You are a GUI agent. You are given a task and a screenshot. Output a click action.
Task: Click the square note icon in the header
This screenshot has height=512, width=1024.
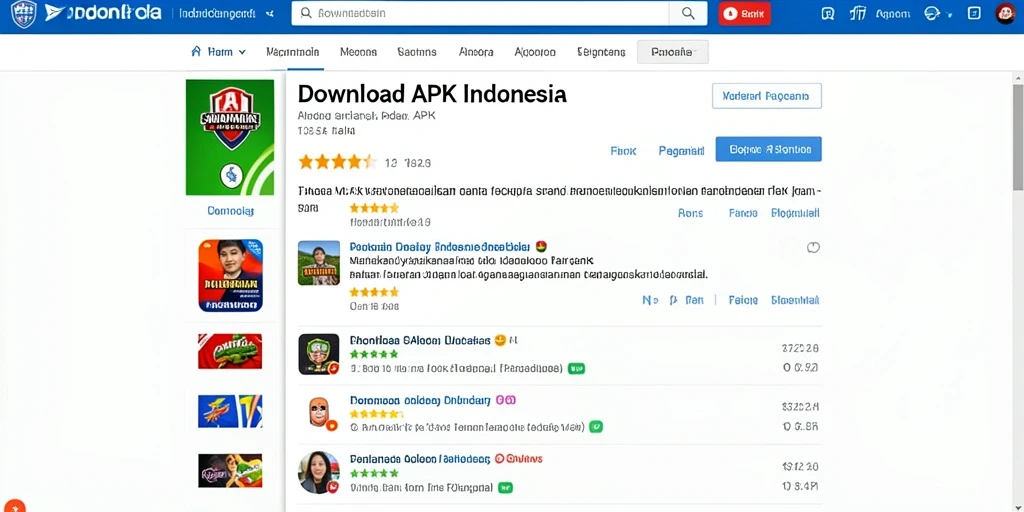click(x=974, y=14)
